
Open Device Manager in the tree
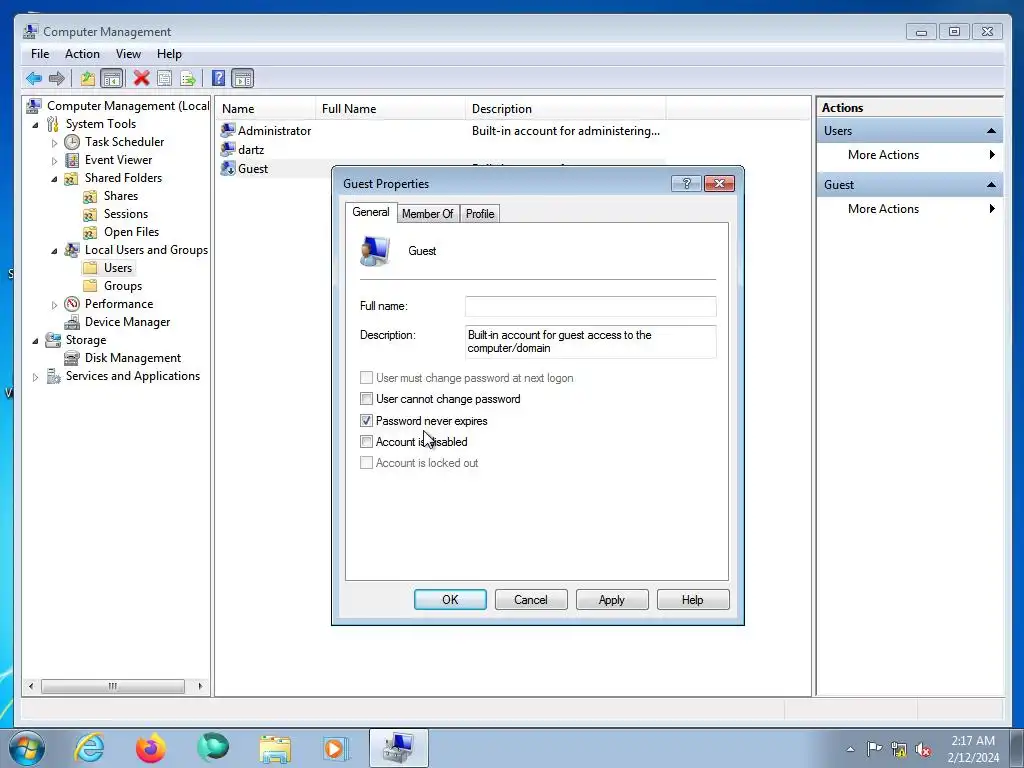point(127,322)
